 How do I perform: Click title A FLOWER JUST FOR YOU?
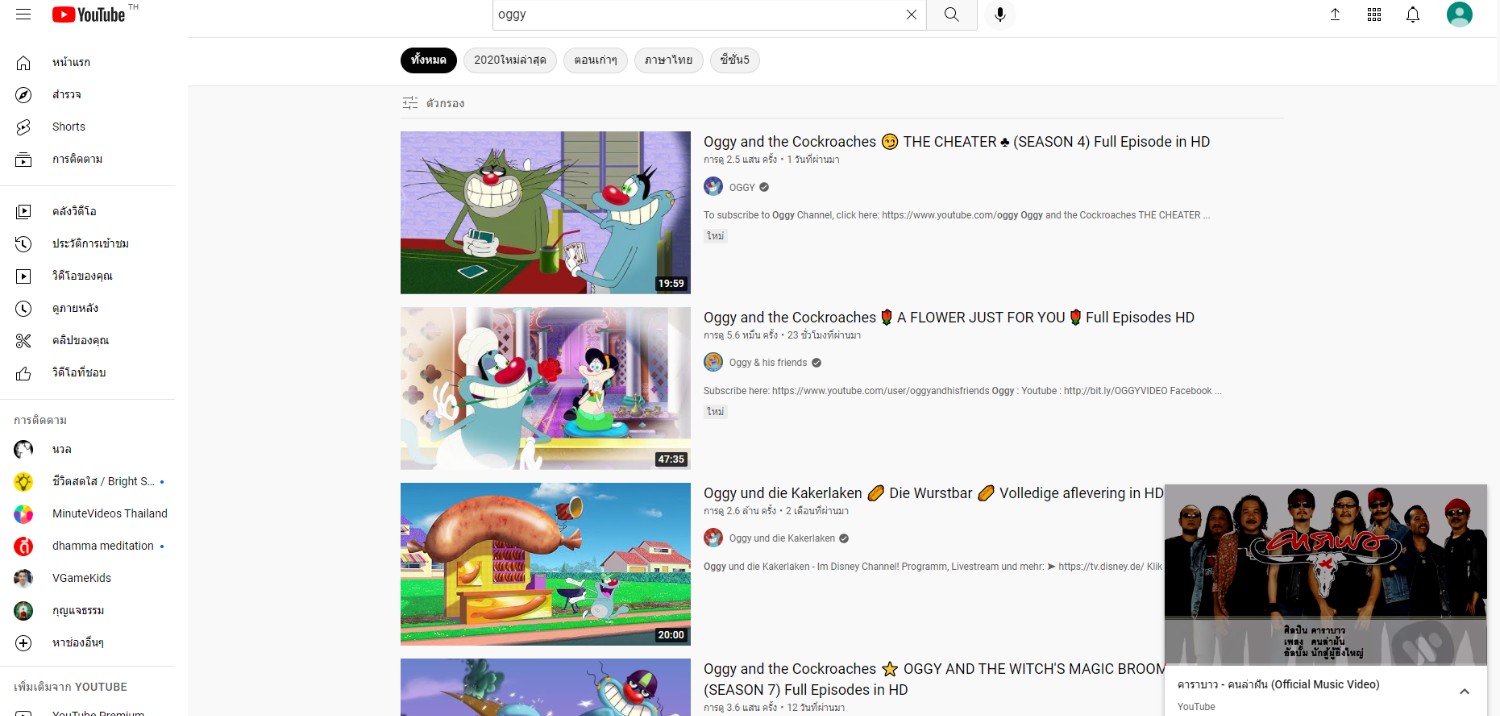[x=949, y=318]
